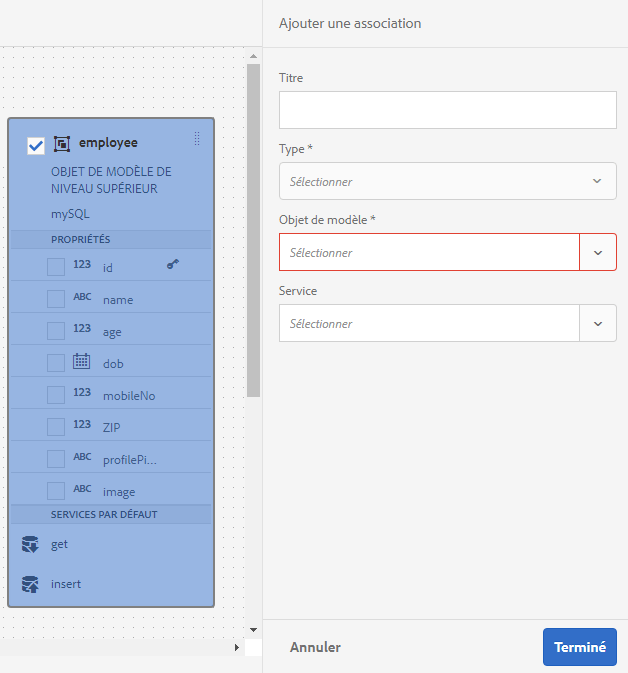
Task: Click the Titre input field
Action: click(x=448, y=110)
